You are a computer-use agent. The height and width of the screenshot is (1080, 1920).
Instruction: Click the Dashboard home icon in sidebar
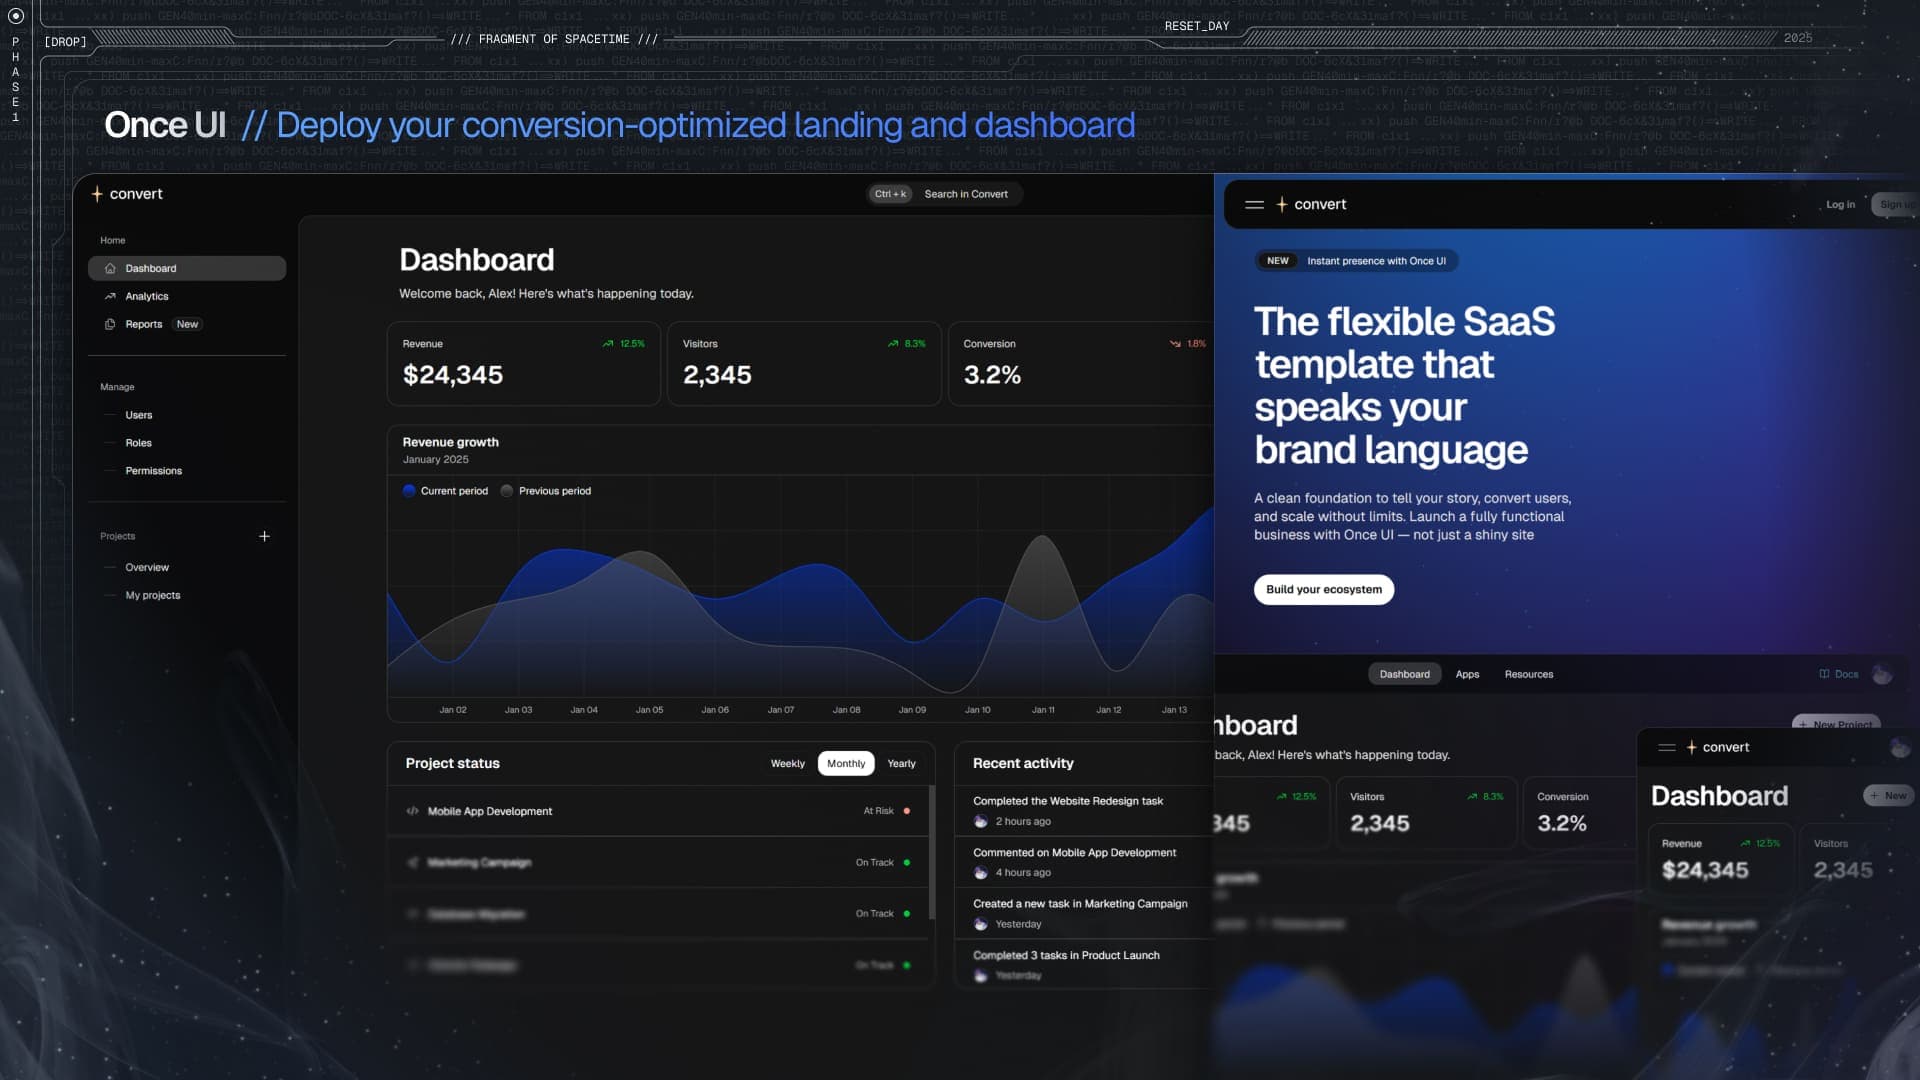[x=110, y=268]
